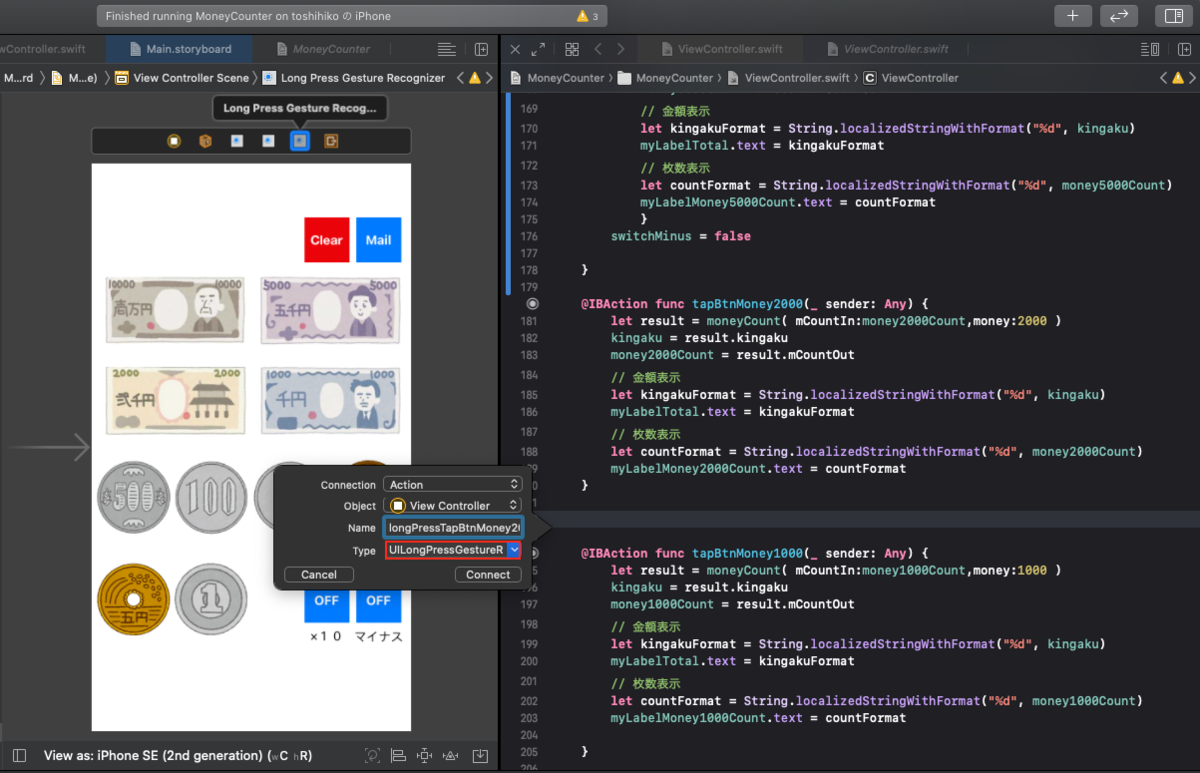Toggle the マイナス OFF button on canvas
The width and height of the screenshot is (1200, 773).
pyautogui.click(x=378, y=606)
